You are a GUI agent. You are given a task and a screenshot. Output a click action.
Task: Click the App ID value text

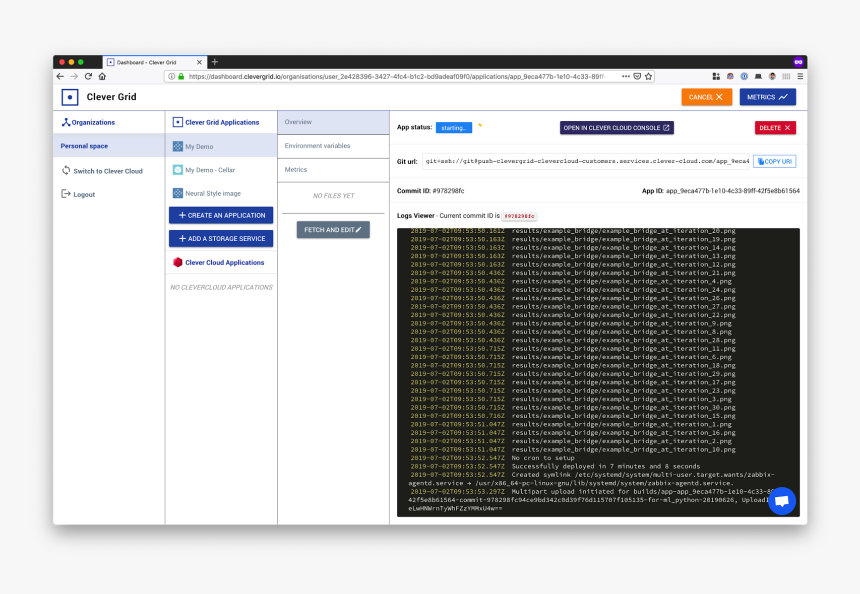click(x=733, y=191)
